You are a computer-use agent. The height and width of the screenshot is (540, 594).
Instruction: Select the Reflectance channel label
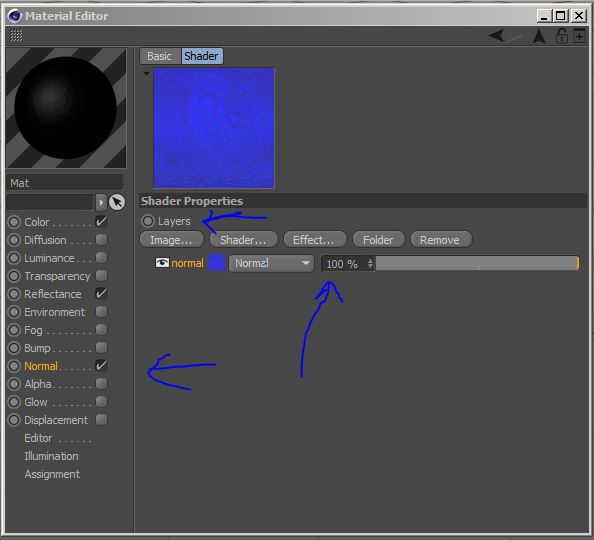pos(53,294)
